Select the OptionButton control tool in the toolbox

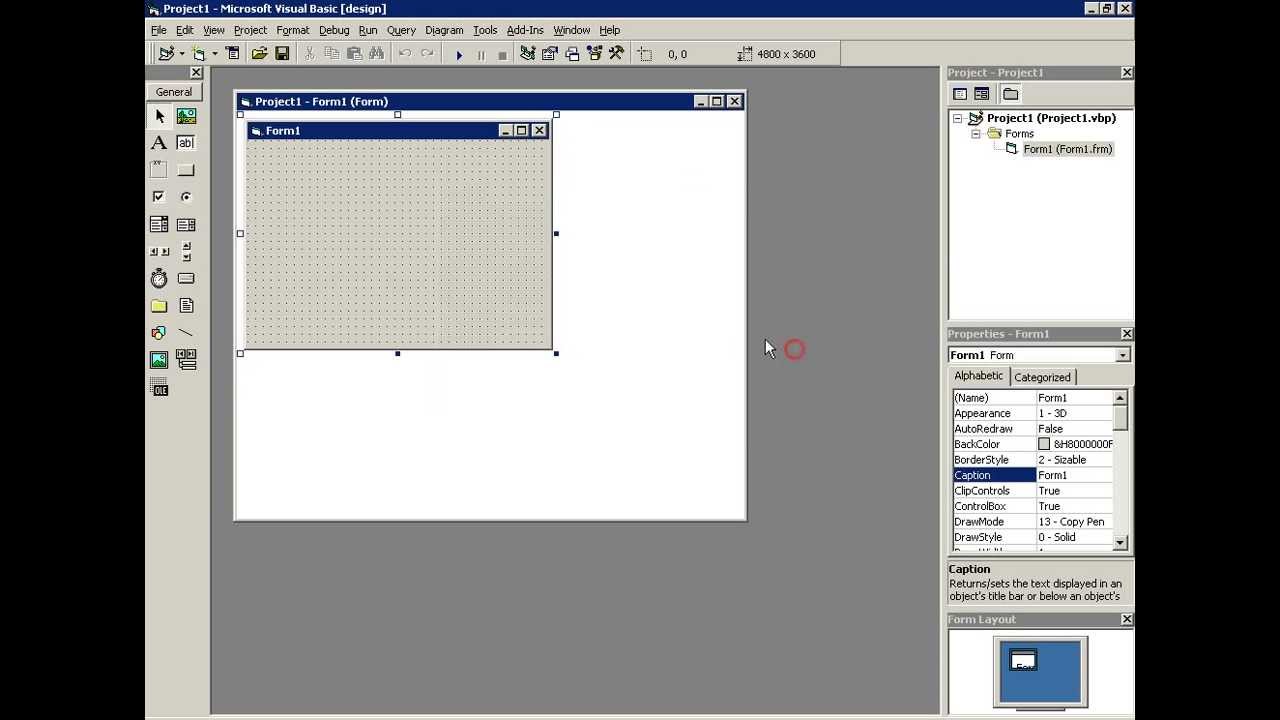click(186, 197)
